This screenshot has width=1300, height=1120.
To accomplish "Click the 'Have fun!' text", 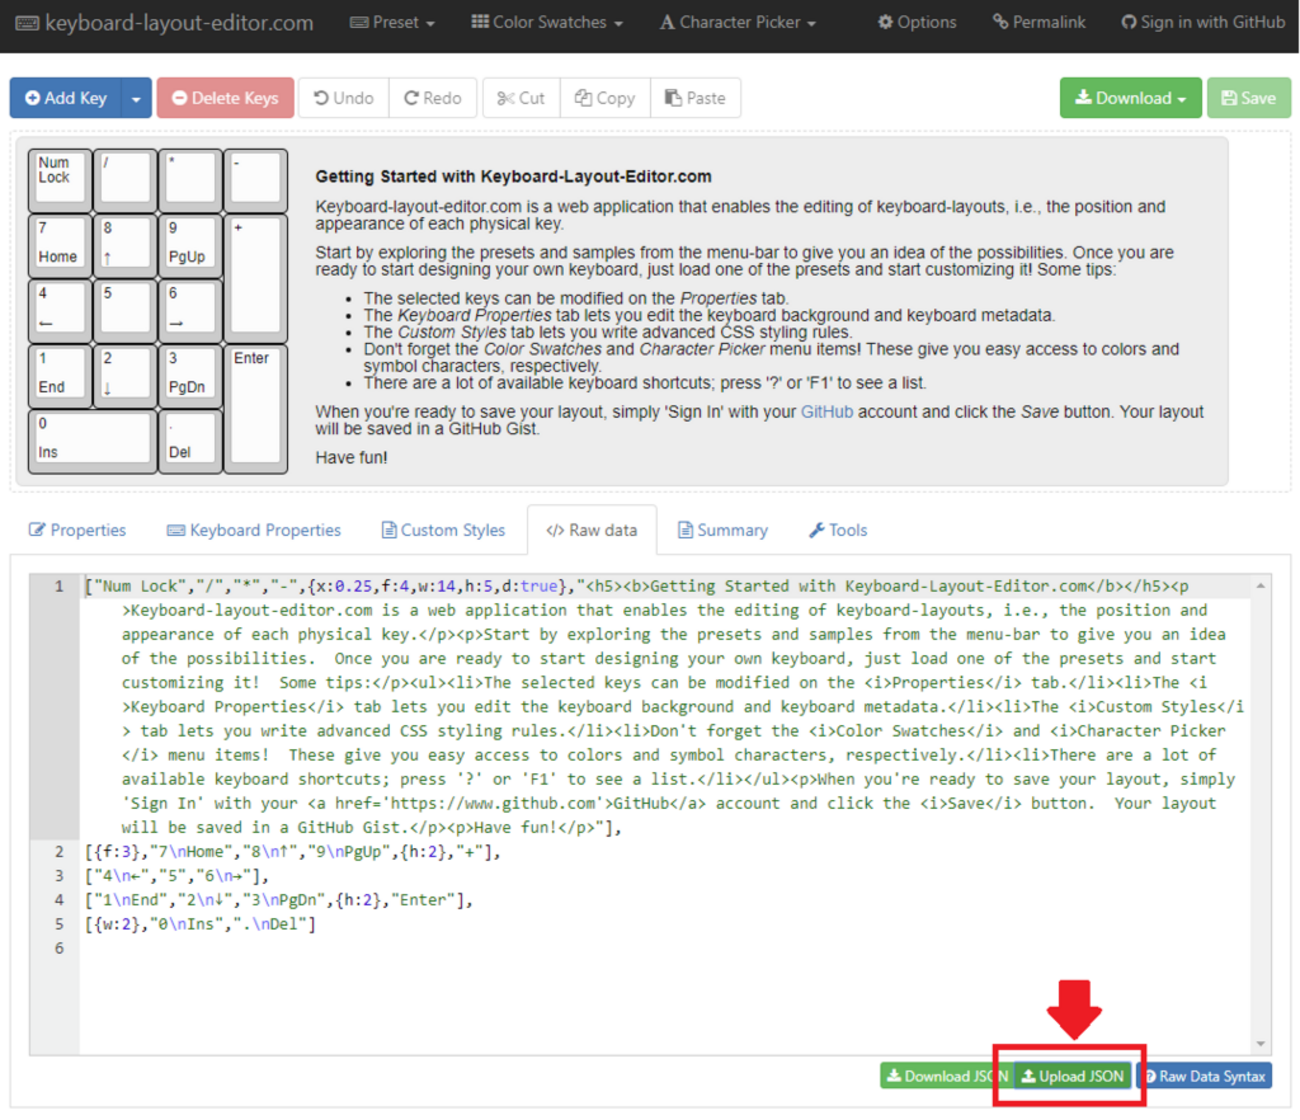I will [352, 458].
